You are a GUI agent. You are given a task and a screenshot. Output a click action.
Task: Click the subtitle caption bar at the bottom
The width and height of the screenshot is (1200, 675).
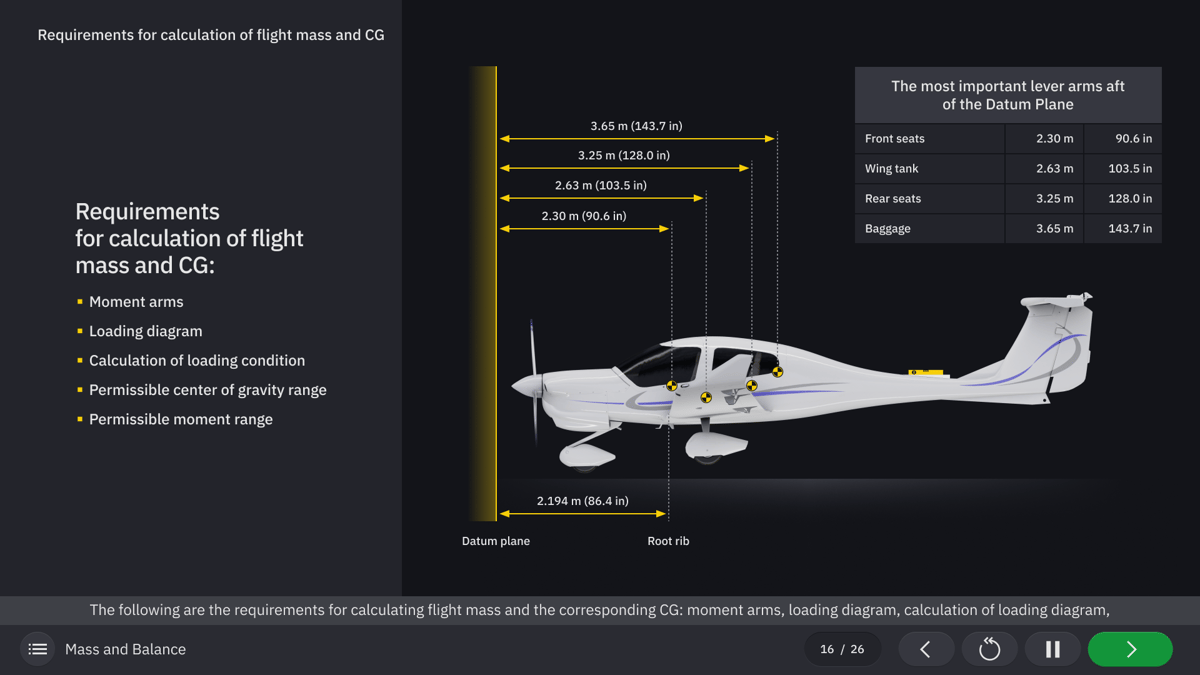[x=600, y=609]
